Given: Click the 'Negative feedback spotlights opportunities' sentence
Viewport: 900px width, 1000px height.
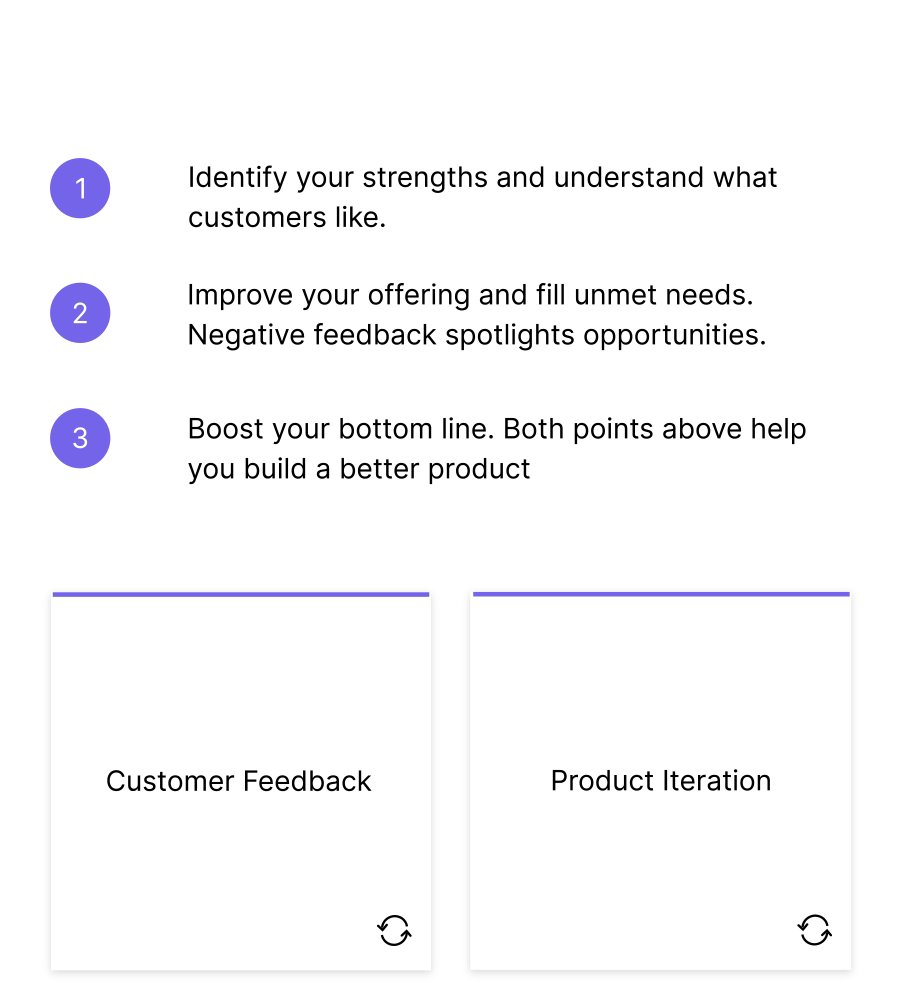Looking at the screenshot, I should tap(476, 335).
